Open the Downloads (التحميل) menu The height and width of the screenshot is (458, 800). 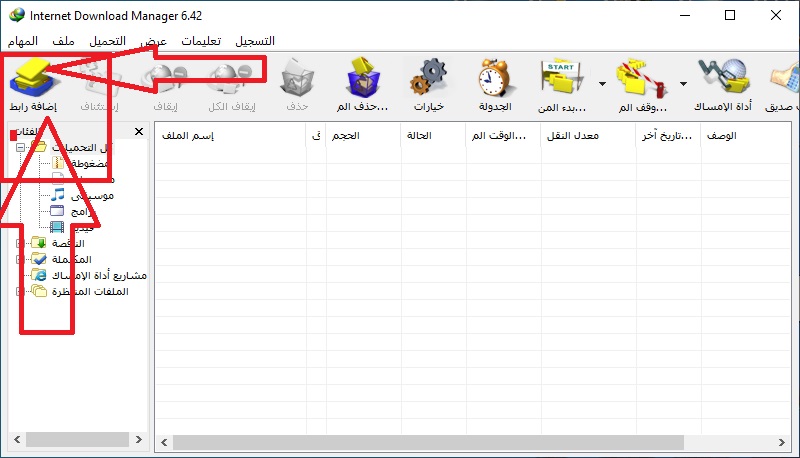[108, 41]
